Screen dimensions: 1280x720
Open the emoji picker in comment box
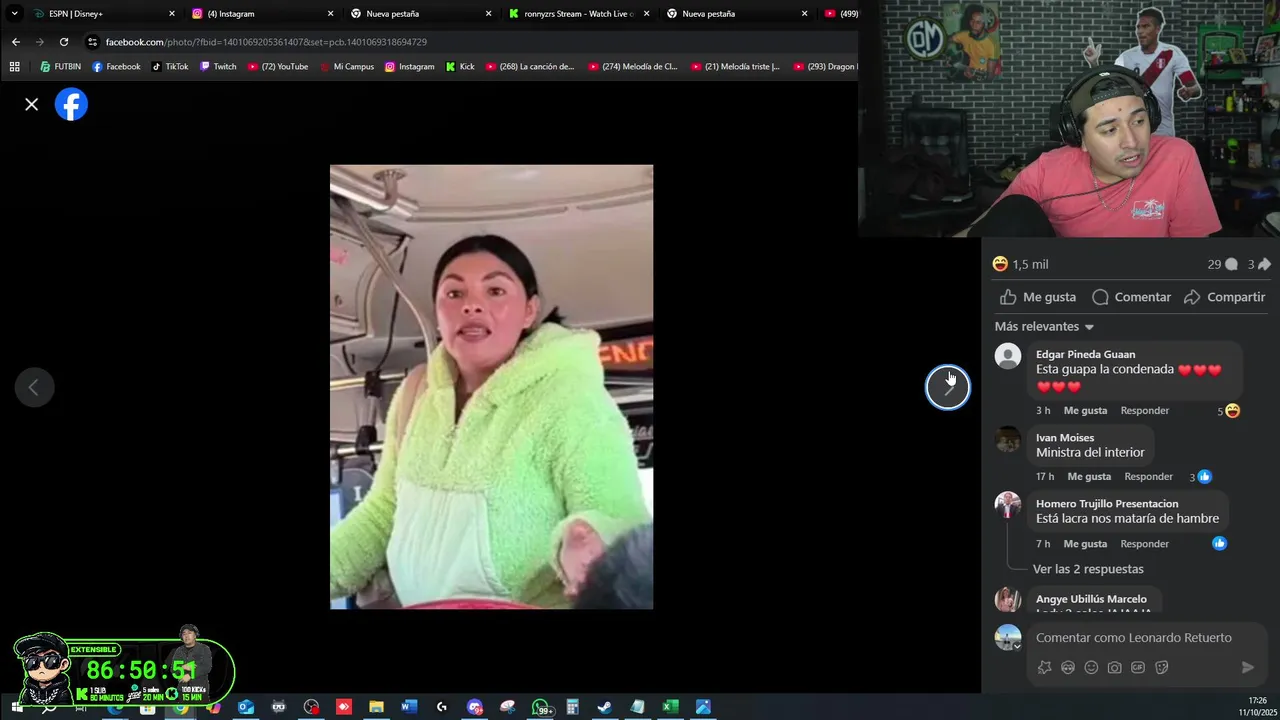pos(1091,667)
